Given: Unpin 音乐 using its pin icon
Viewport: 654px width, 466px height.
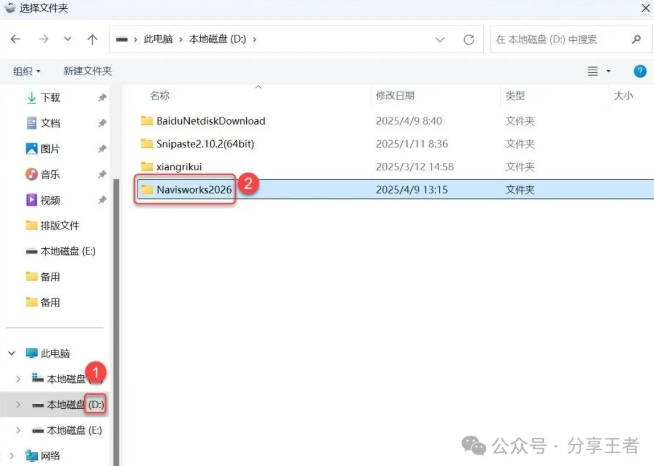Looking at the screenshot, I should (102, 174).
